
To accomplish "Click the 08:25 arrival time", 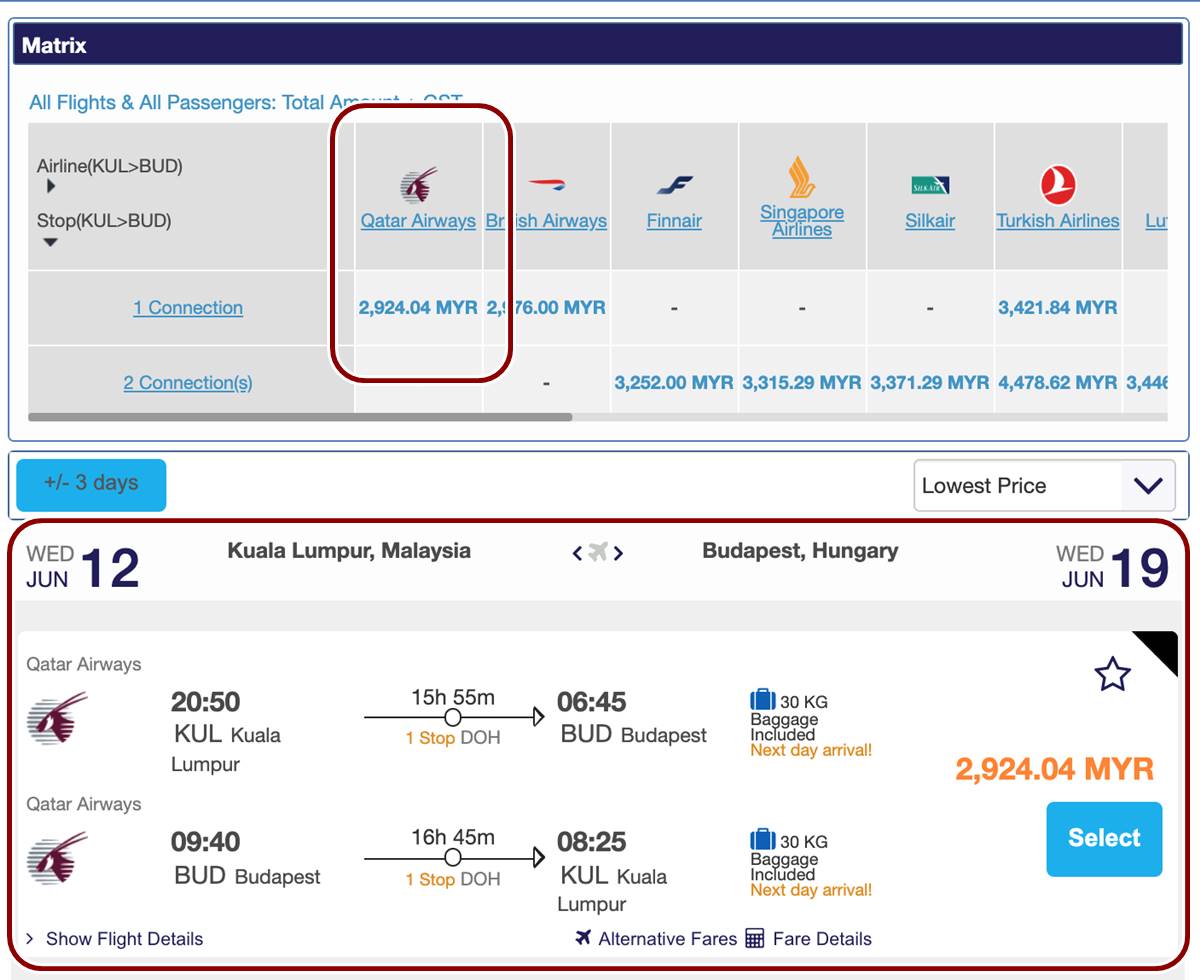I will 592,842.
